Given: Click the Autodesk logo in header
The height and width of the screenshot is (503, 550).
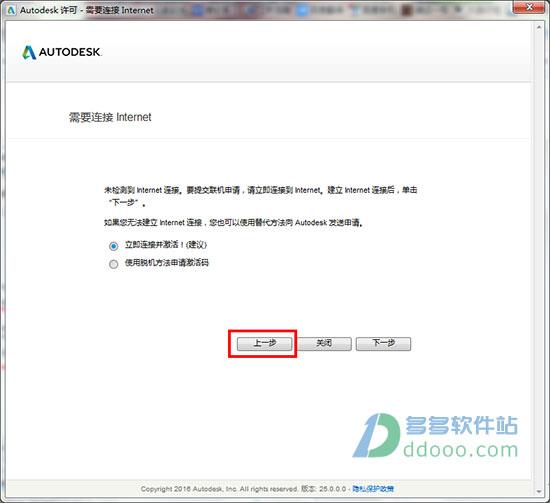Looking at the screenshot, I should (x=62, y=53).
